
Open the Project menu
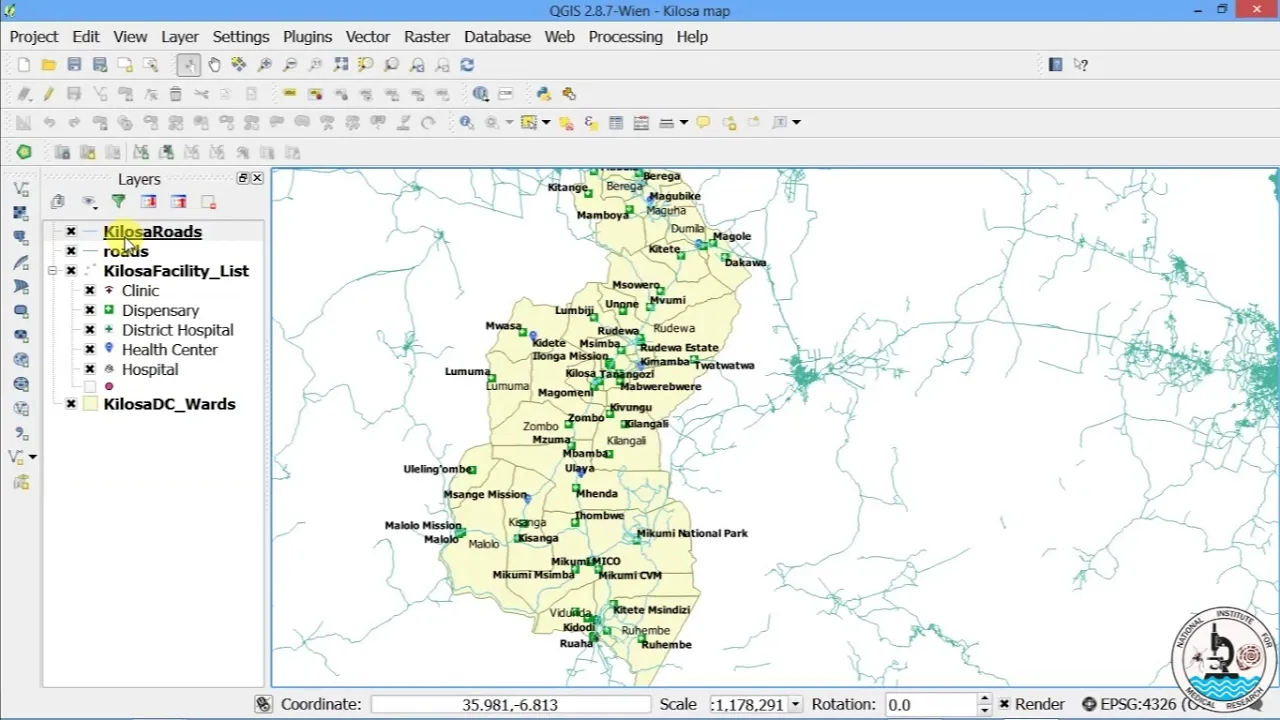tap(34, 36)
